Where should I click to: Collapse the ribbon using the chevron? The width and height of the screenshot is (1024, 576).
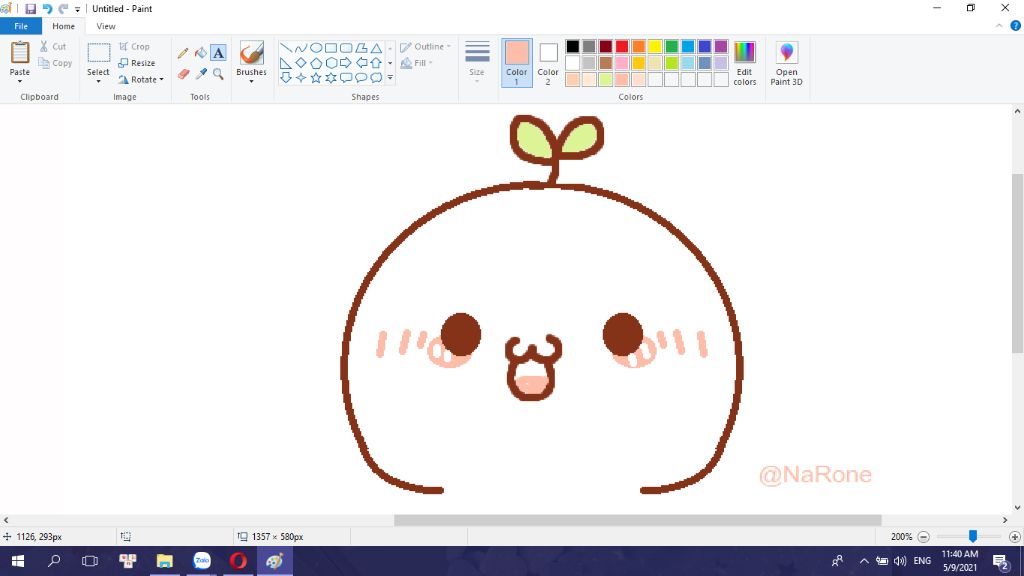[999, 26]
